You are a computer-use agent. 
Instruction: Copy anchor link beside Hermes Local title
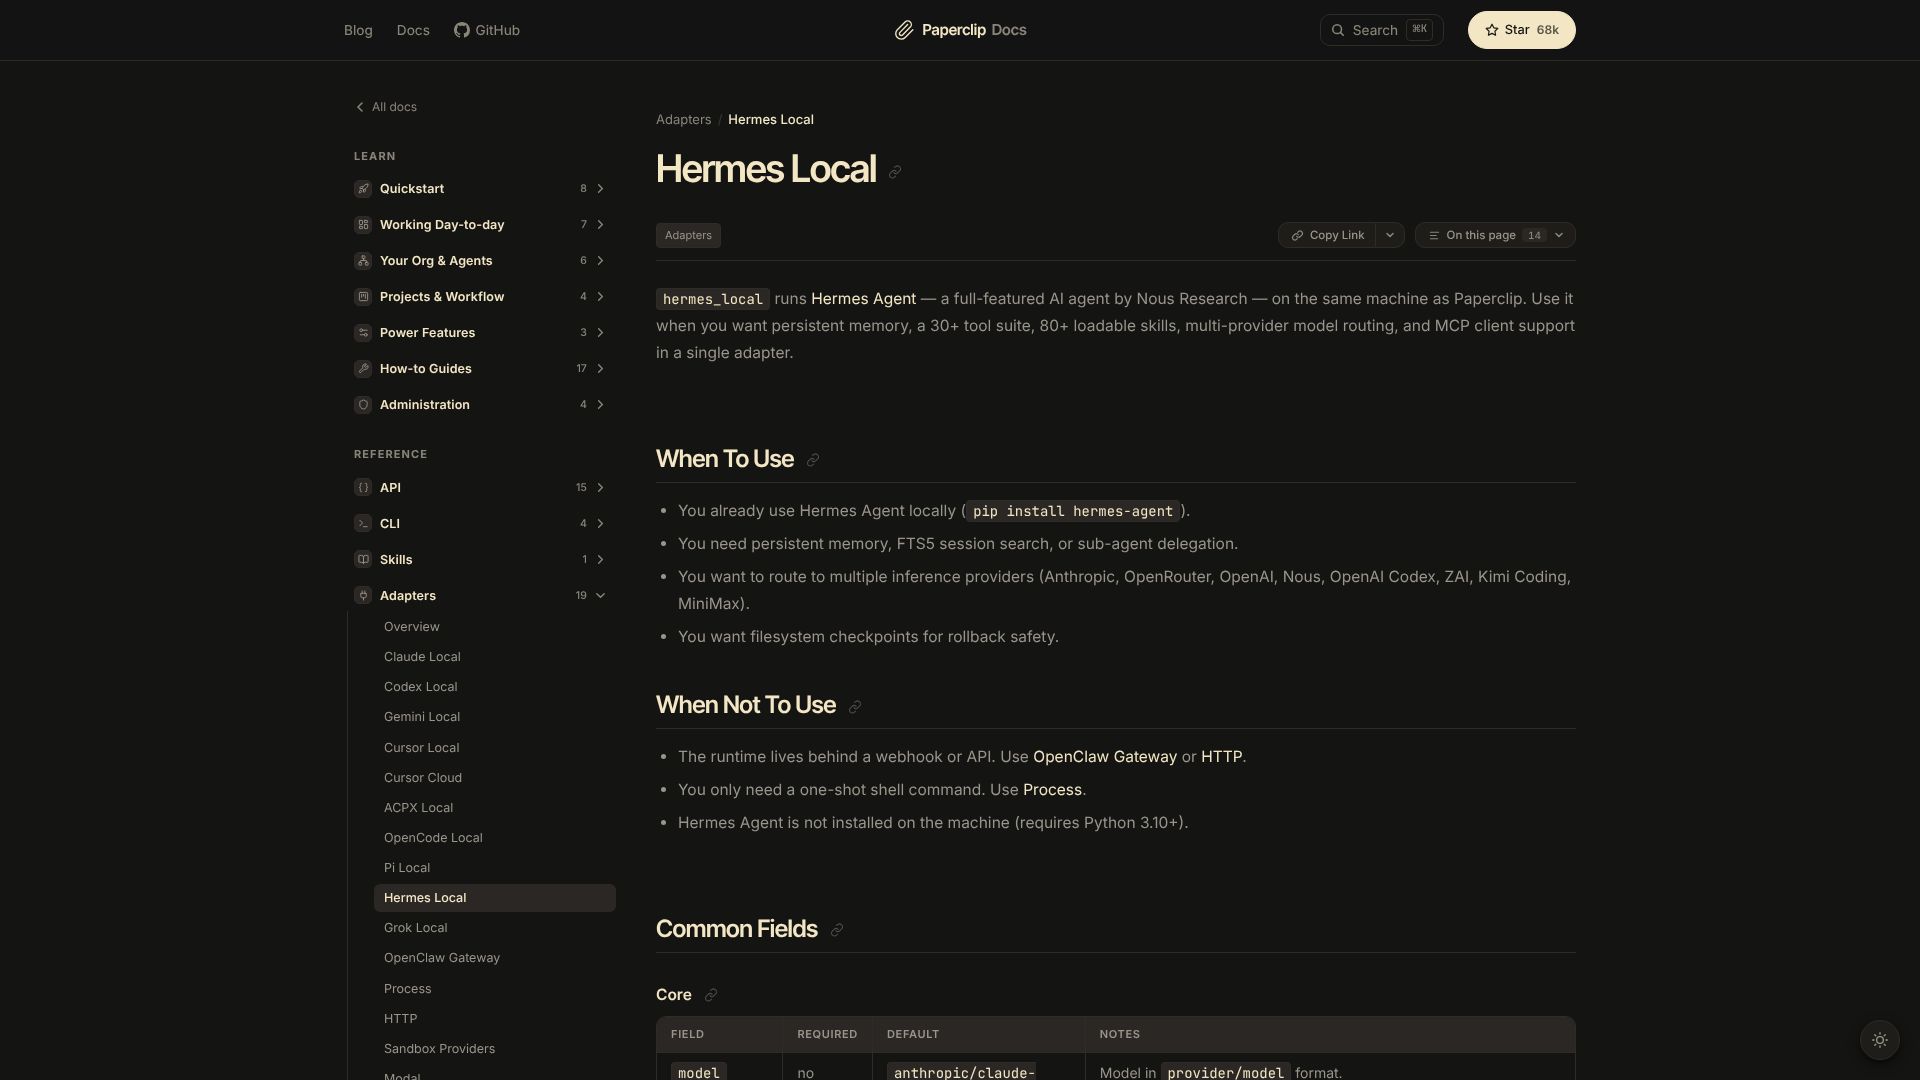pos(895,172)
